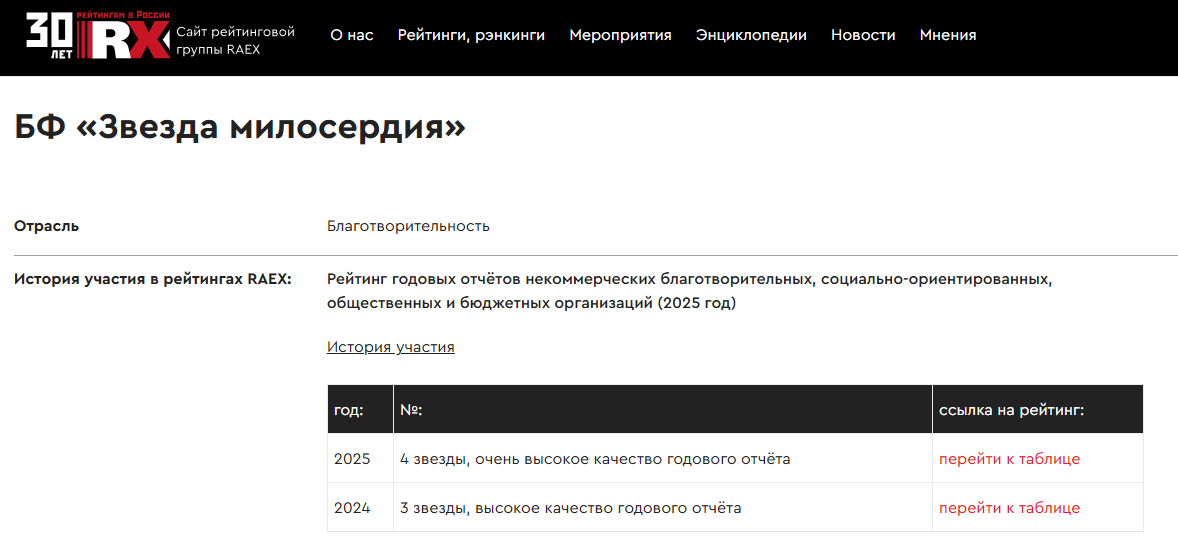The image size is (1178, 542).
Task: Click the Благотворительность value
Action: pos(409,226)
